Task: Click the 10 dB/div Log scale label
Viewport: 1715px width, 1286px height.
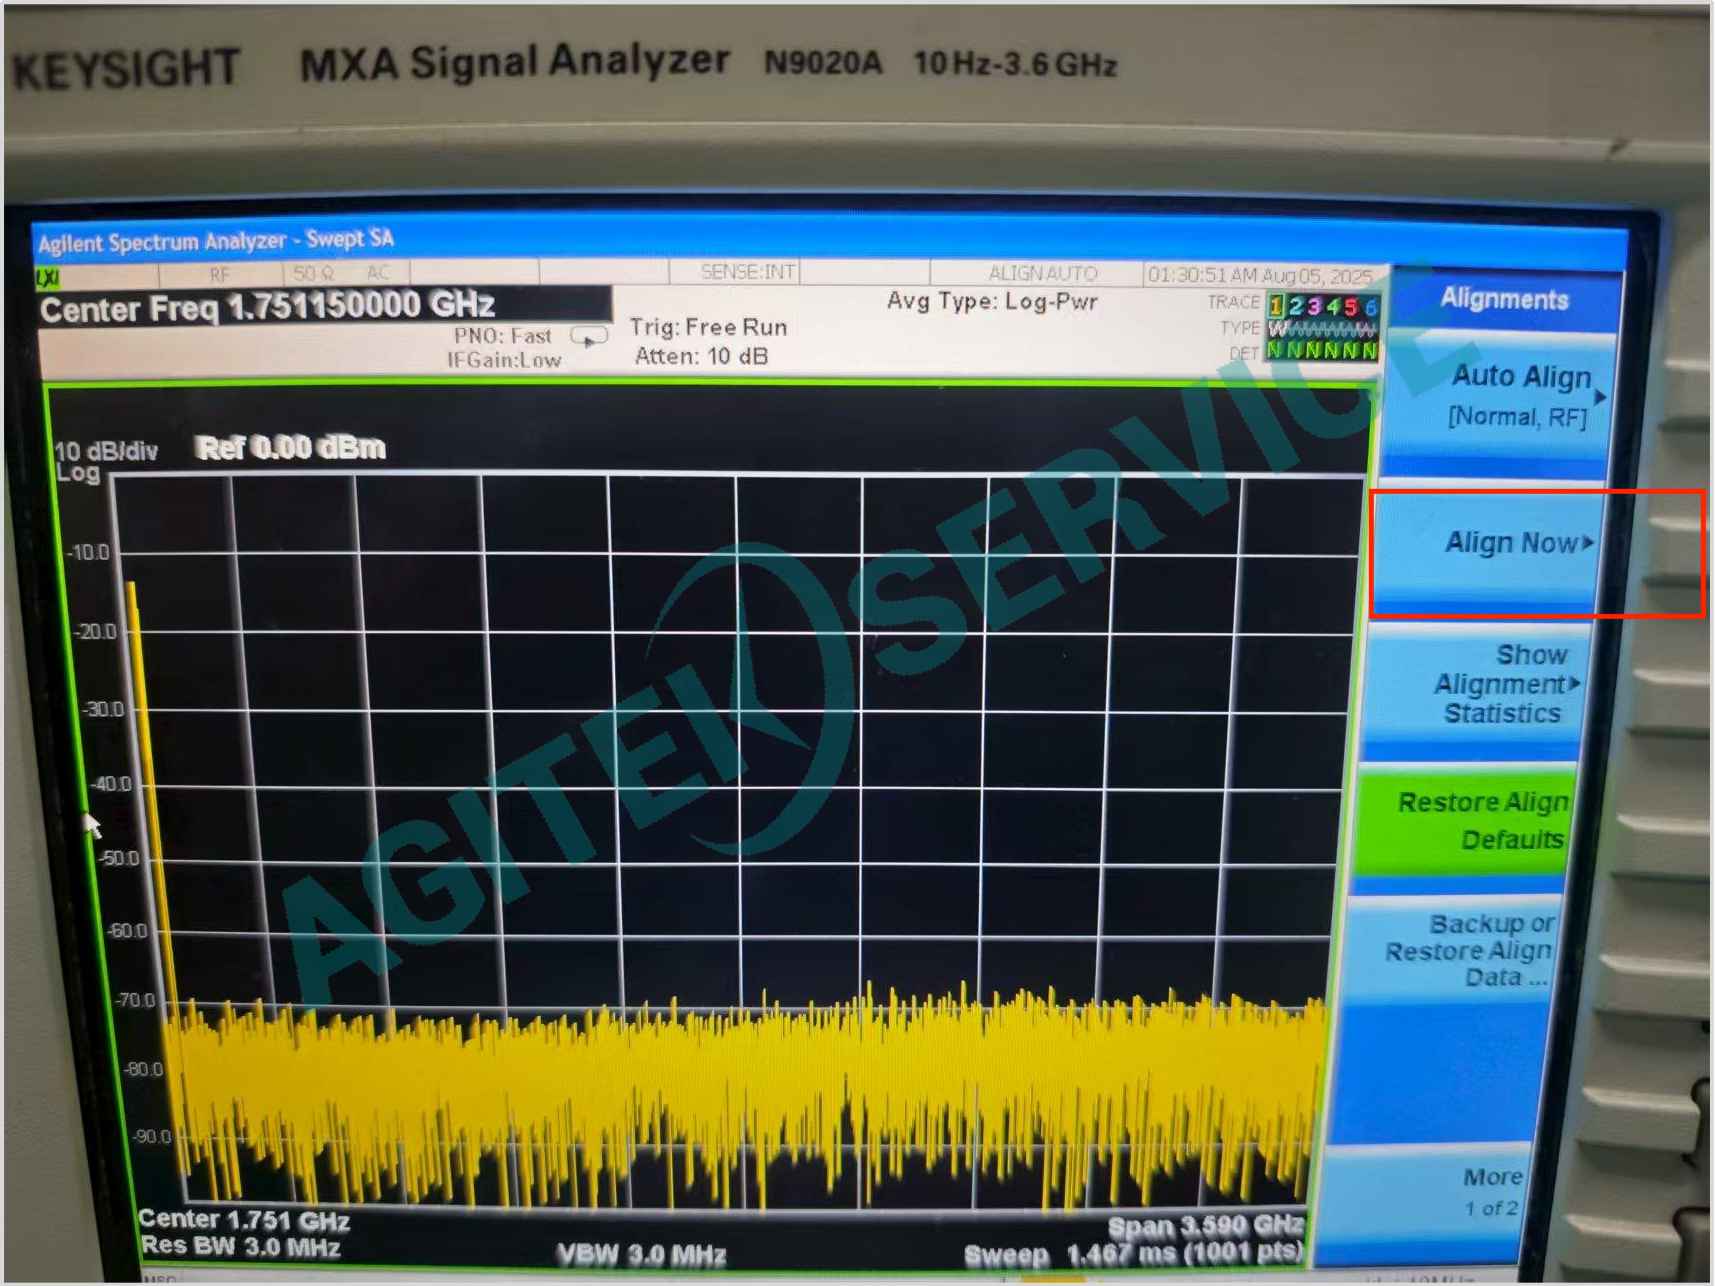Action: coord(105,461)
